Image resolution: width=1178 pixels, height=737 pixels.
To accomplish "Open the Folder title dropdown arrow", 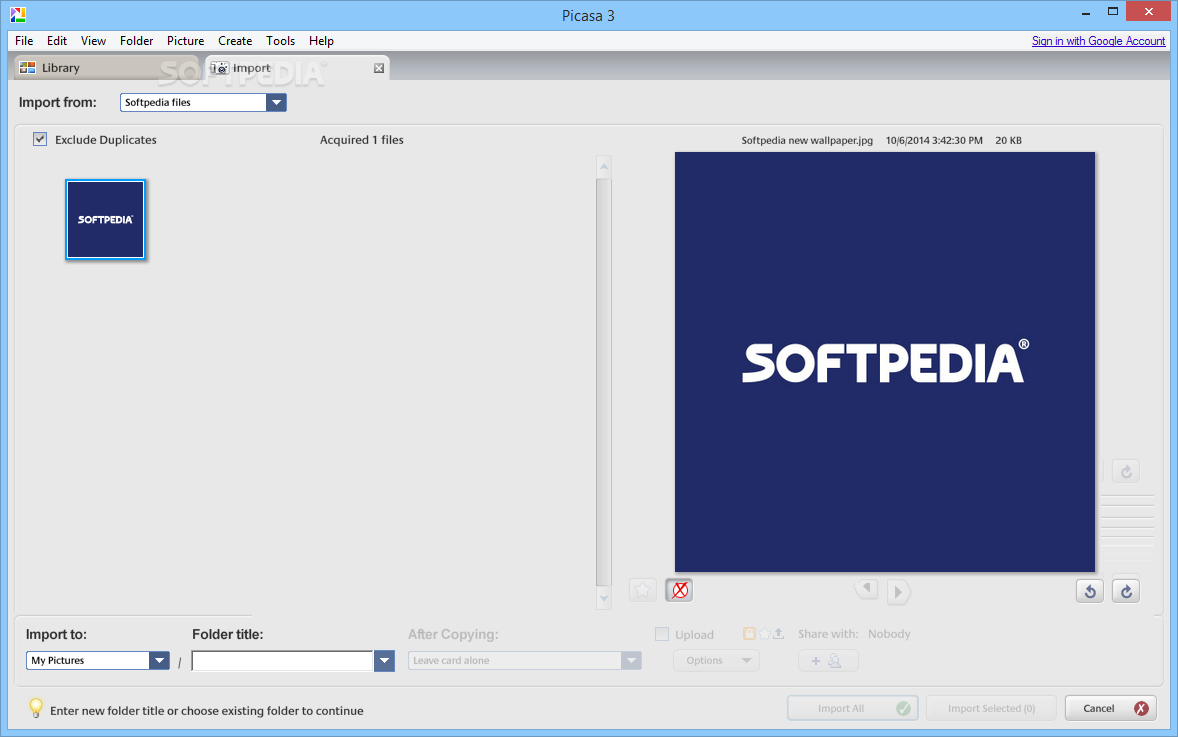I will click(385, 661).
